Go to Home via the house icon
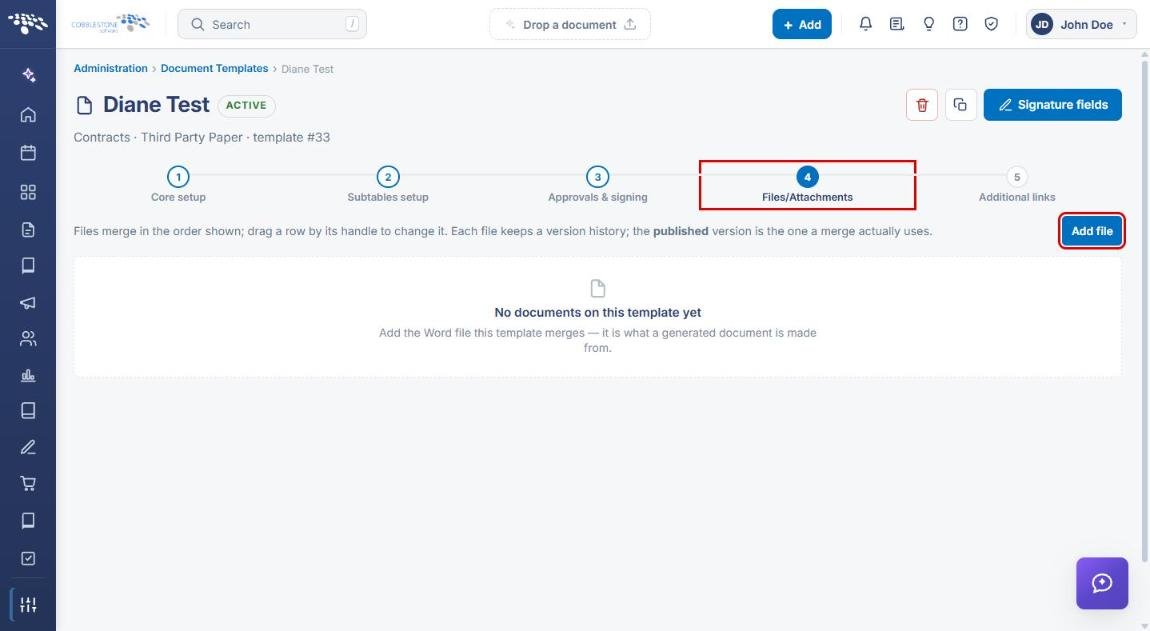 [28, 114]
